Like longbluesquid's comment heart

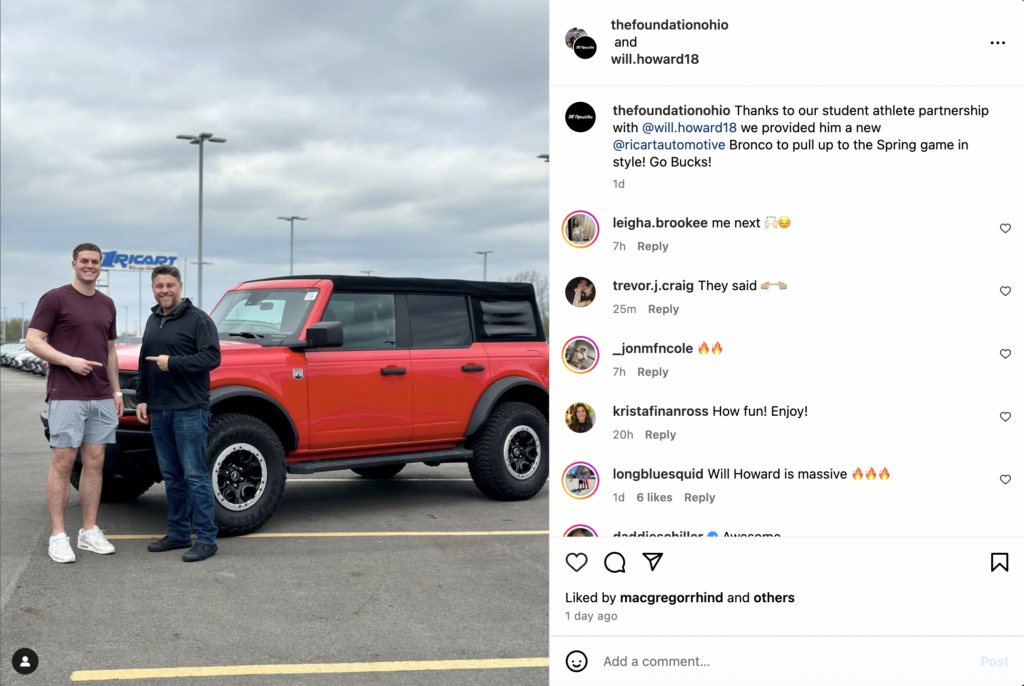pos(1005,479)
